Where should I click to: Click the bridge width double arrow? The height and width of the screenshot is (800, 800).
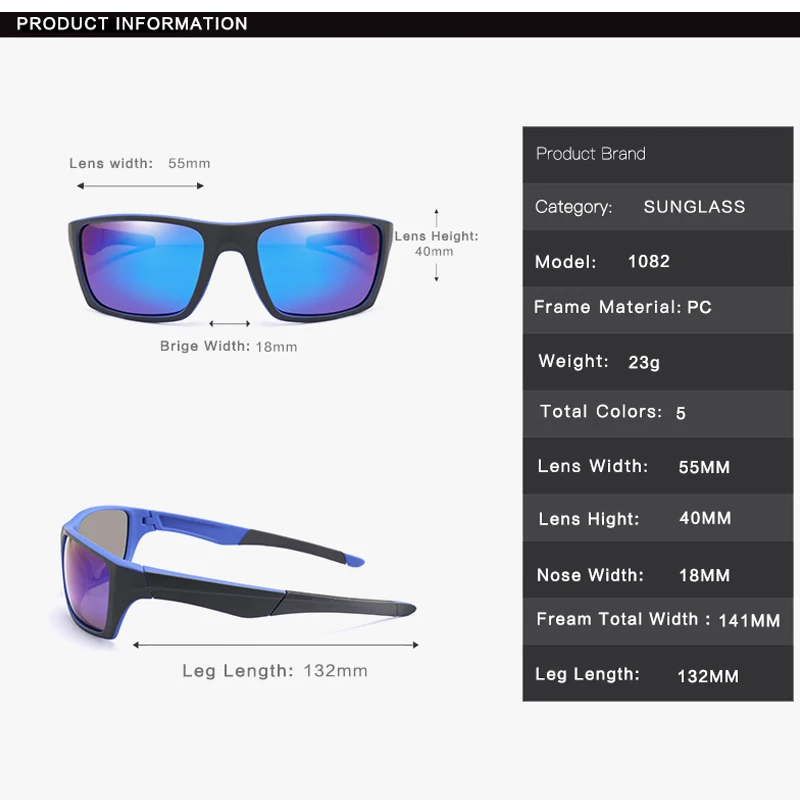(230, 323)
